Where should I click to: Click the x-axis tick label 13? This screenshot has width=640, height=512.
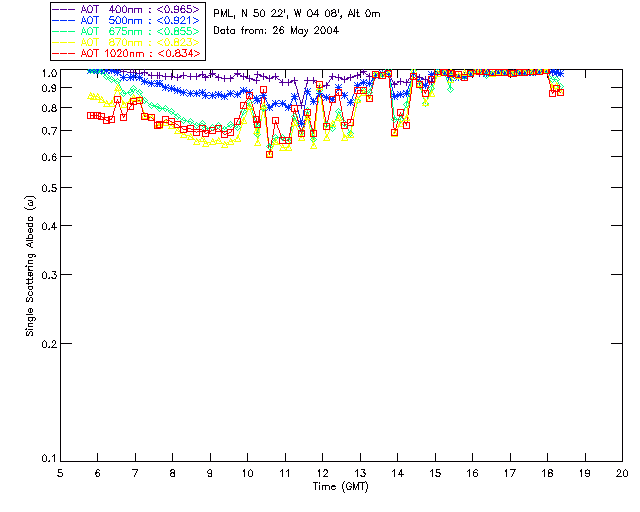tap(360, 473)
